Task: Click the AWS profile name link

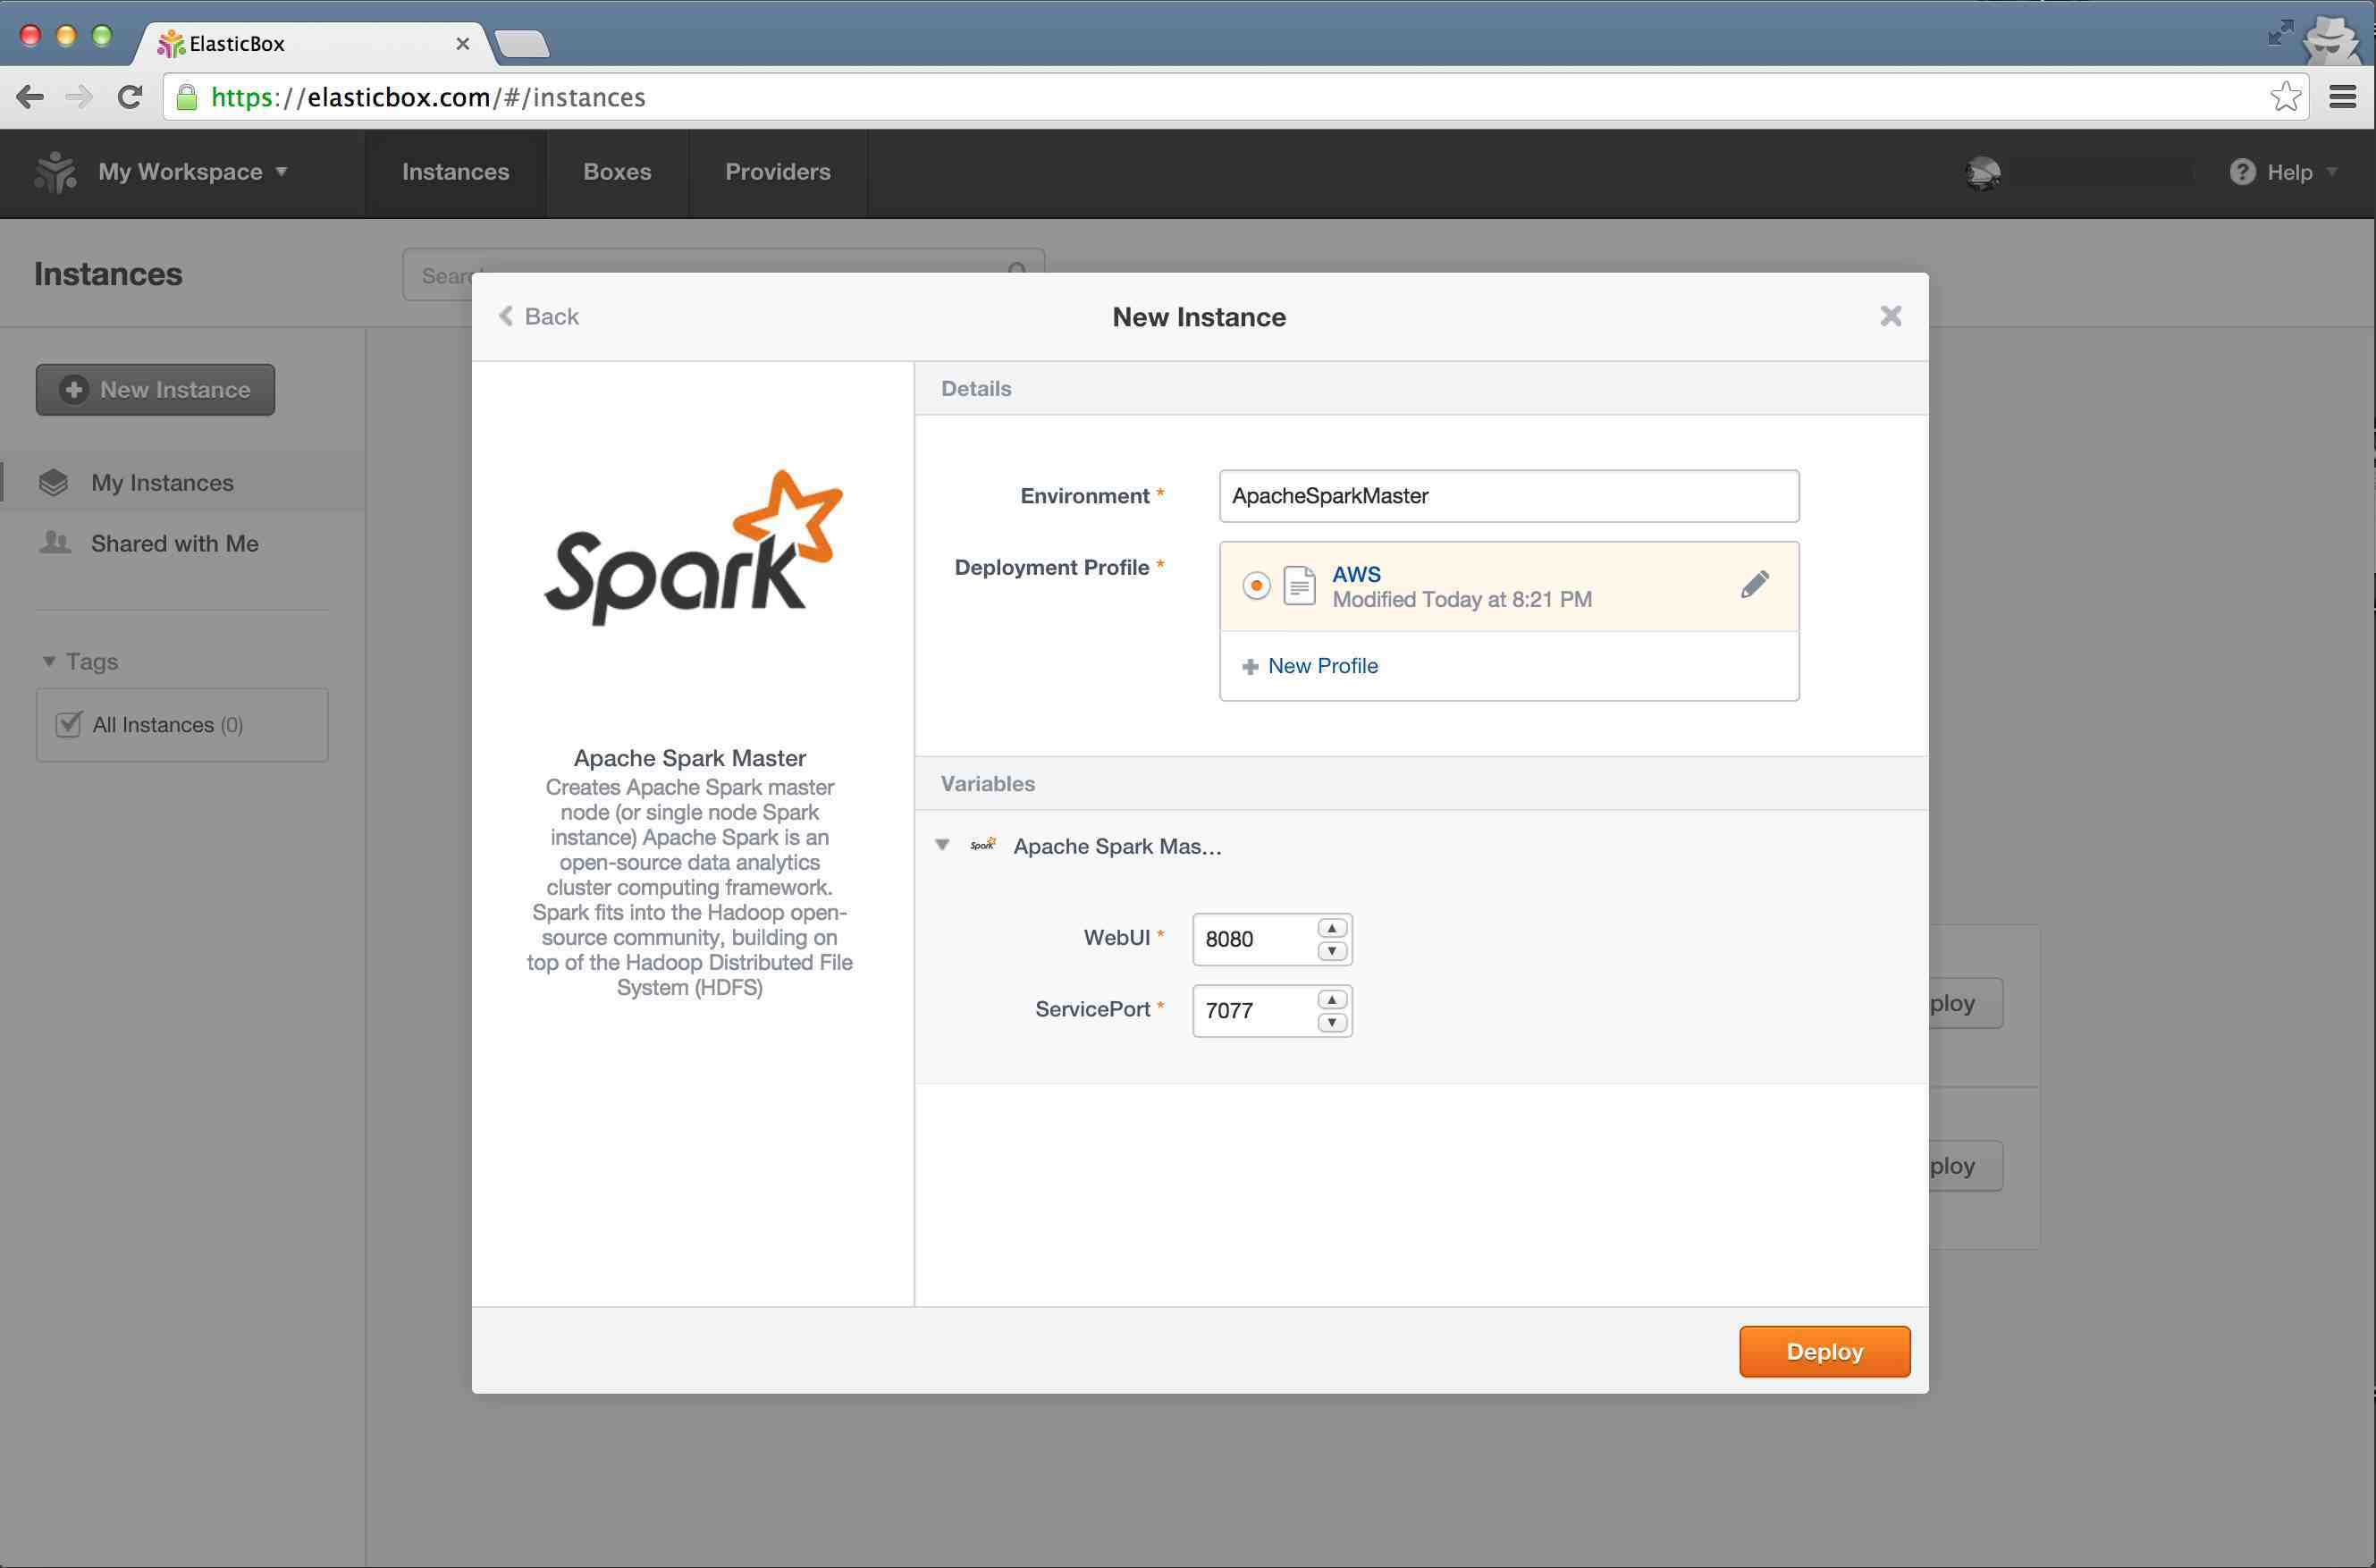Action: [x=1356, y=574]
